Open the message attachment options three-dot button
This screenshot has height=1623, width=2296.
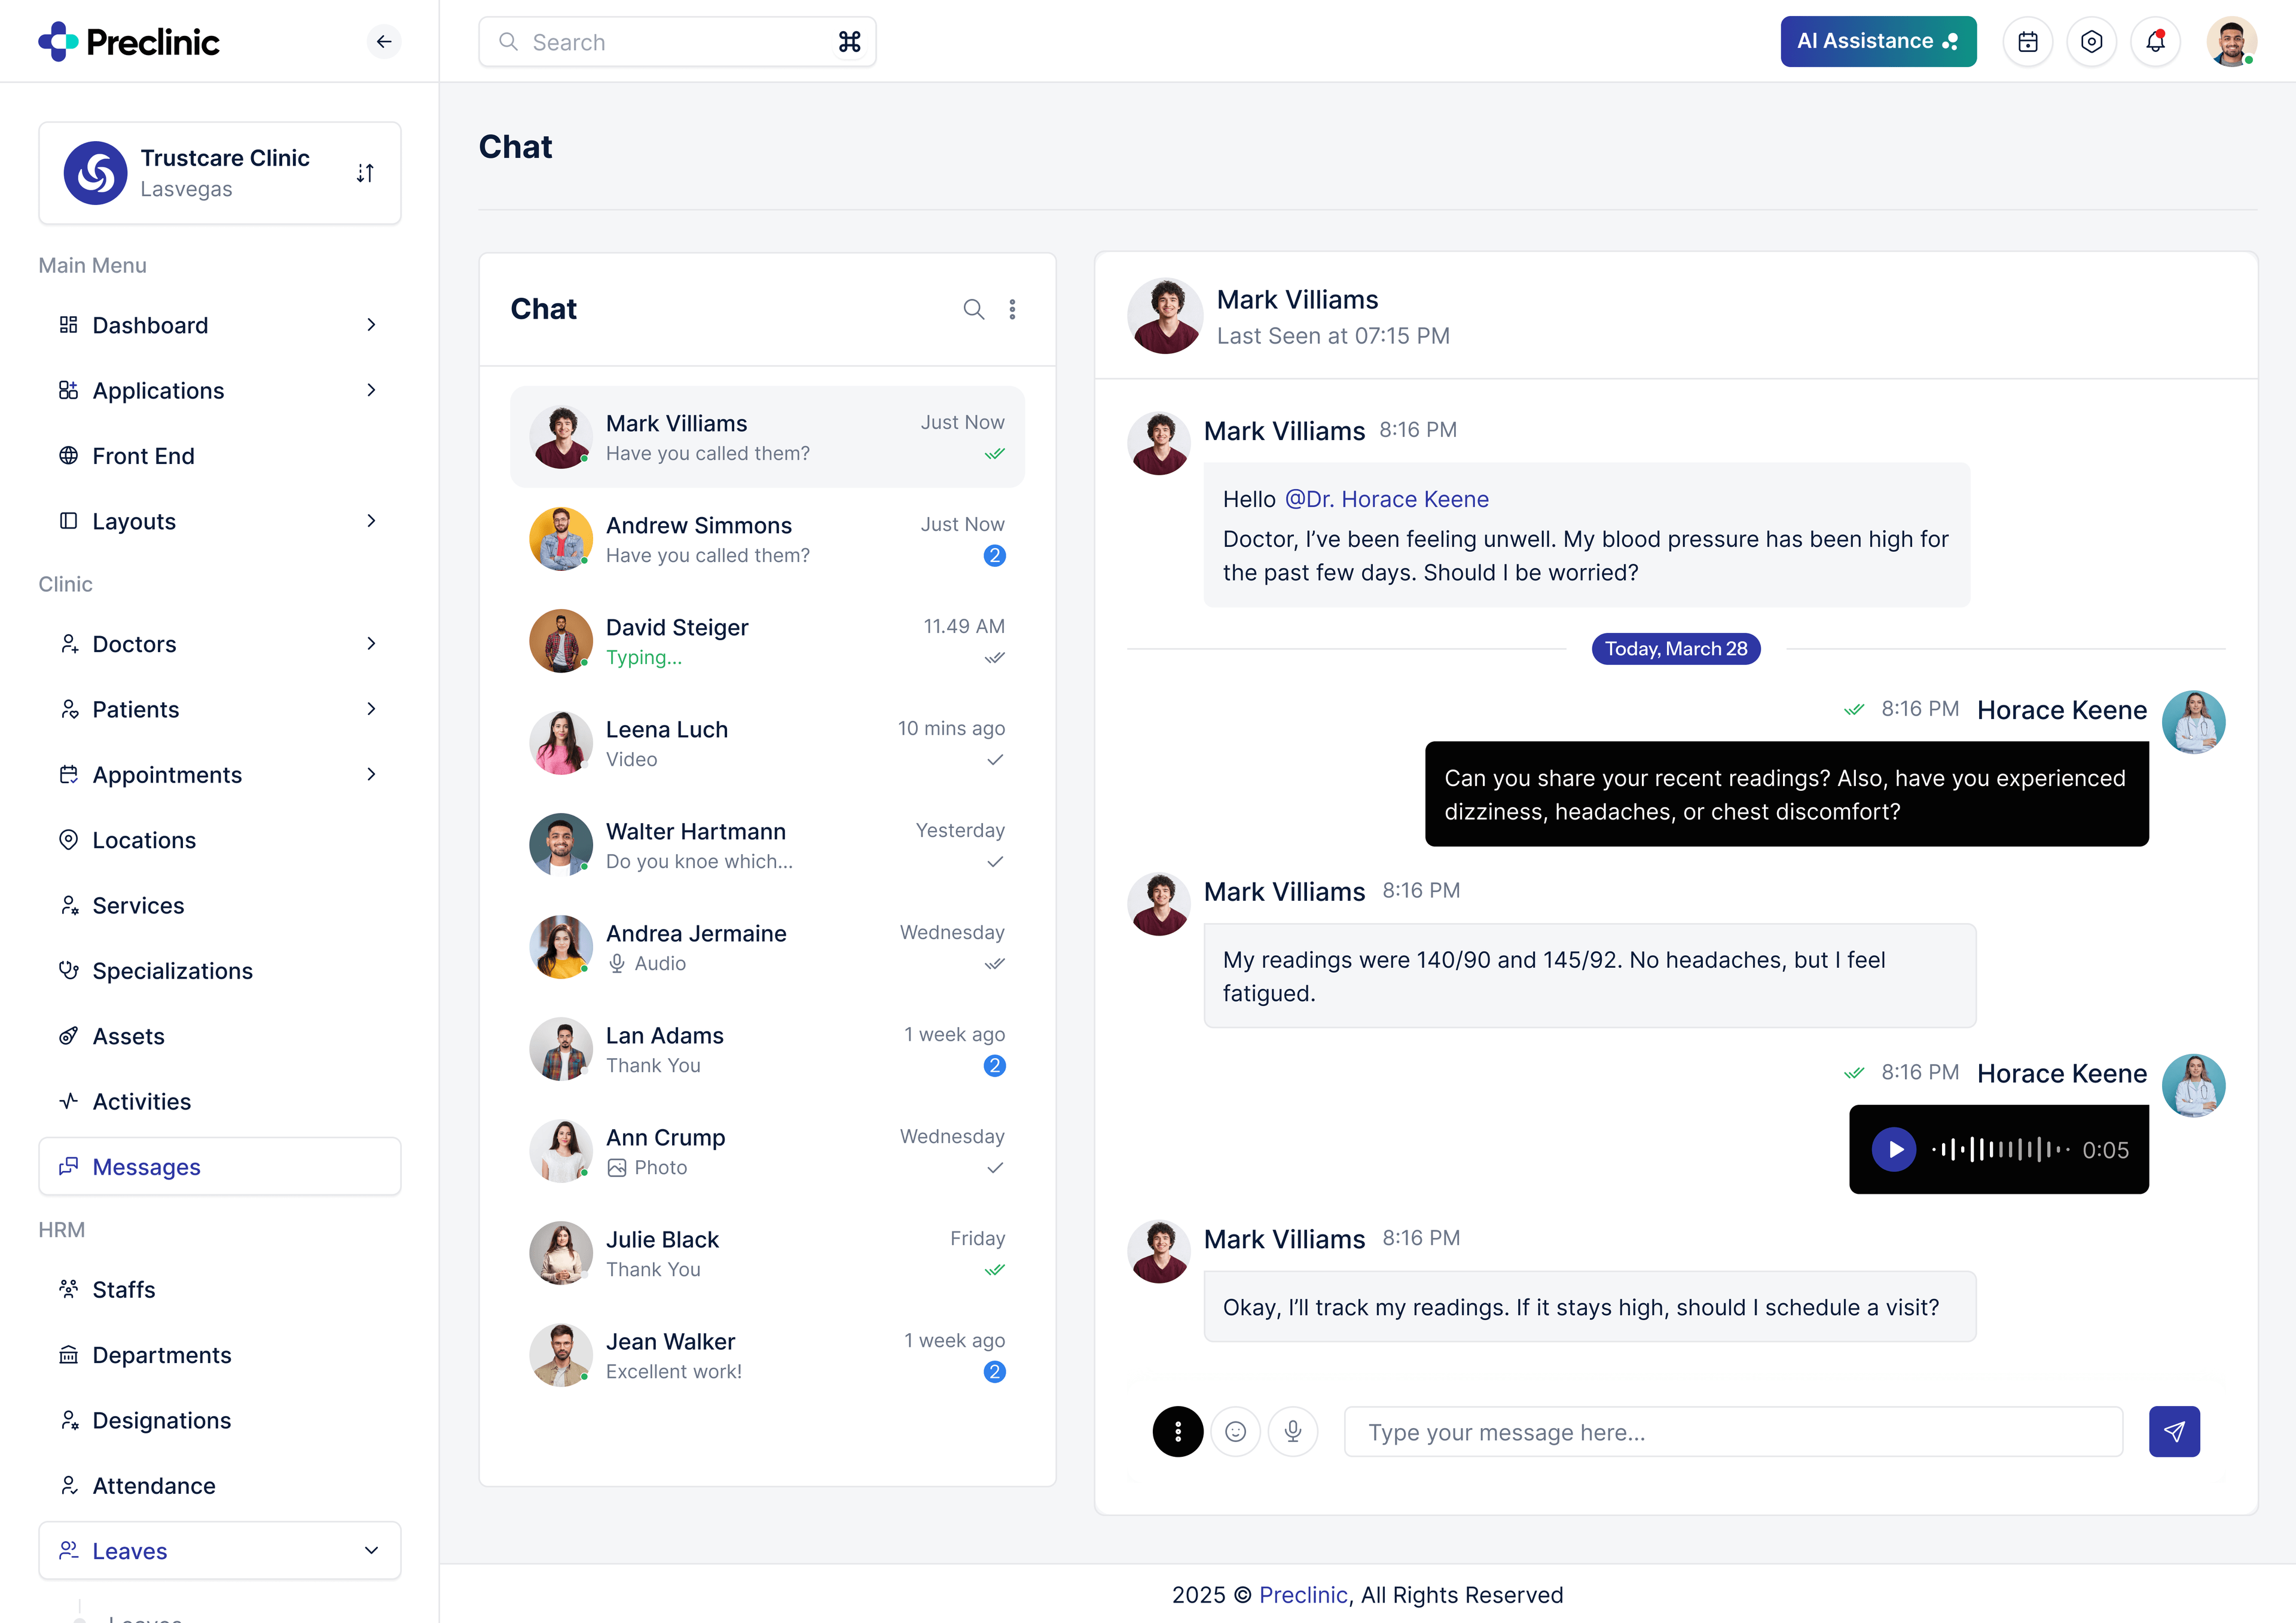(1178, 1431)
